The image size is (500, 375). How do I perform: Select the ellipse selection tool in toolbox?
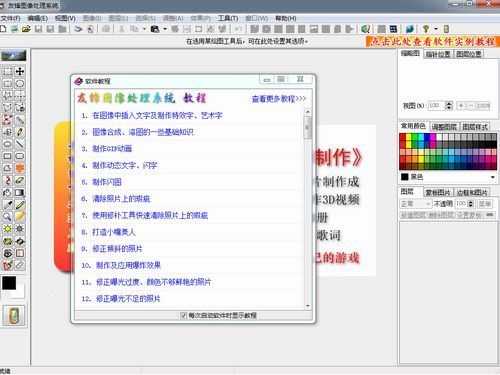tap(20, 83)
